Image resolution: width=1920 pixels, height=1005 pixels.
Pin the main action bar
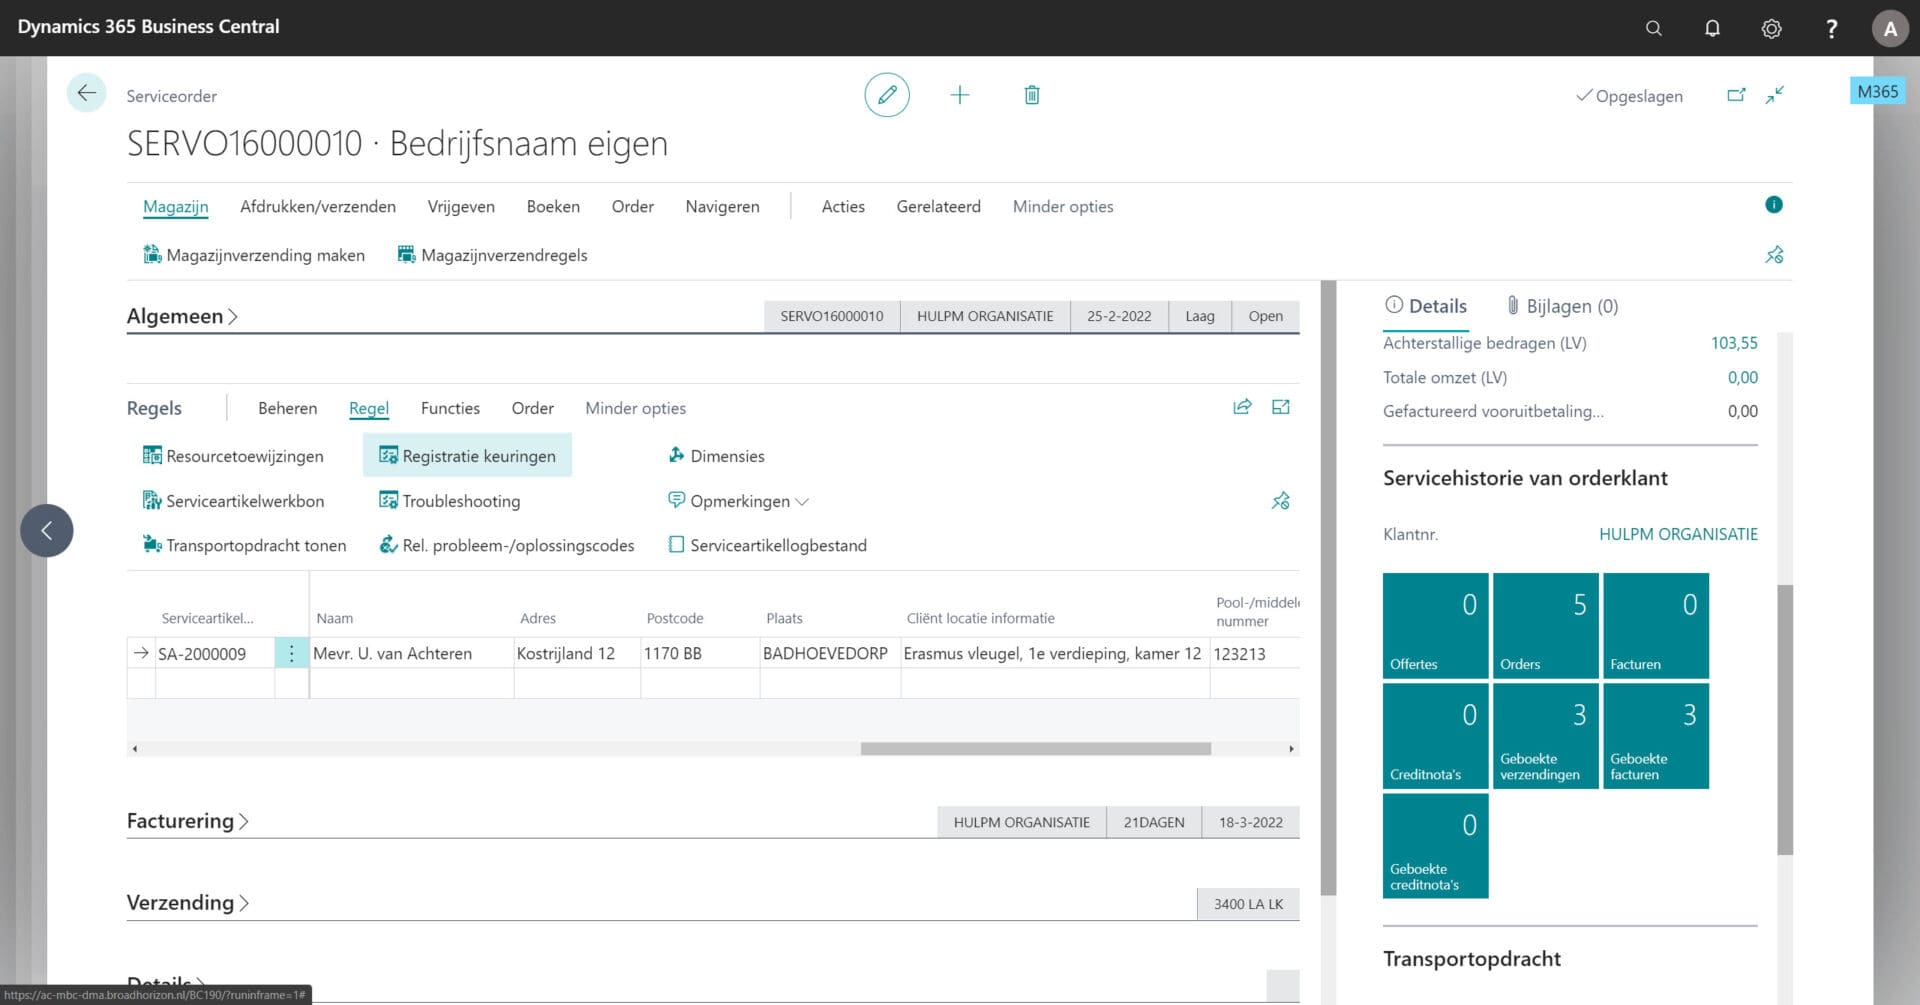coord(1774,255)
